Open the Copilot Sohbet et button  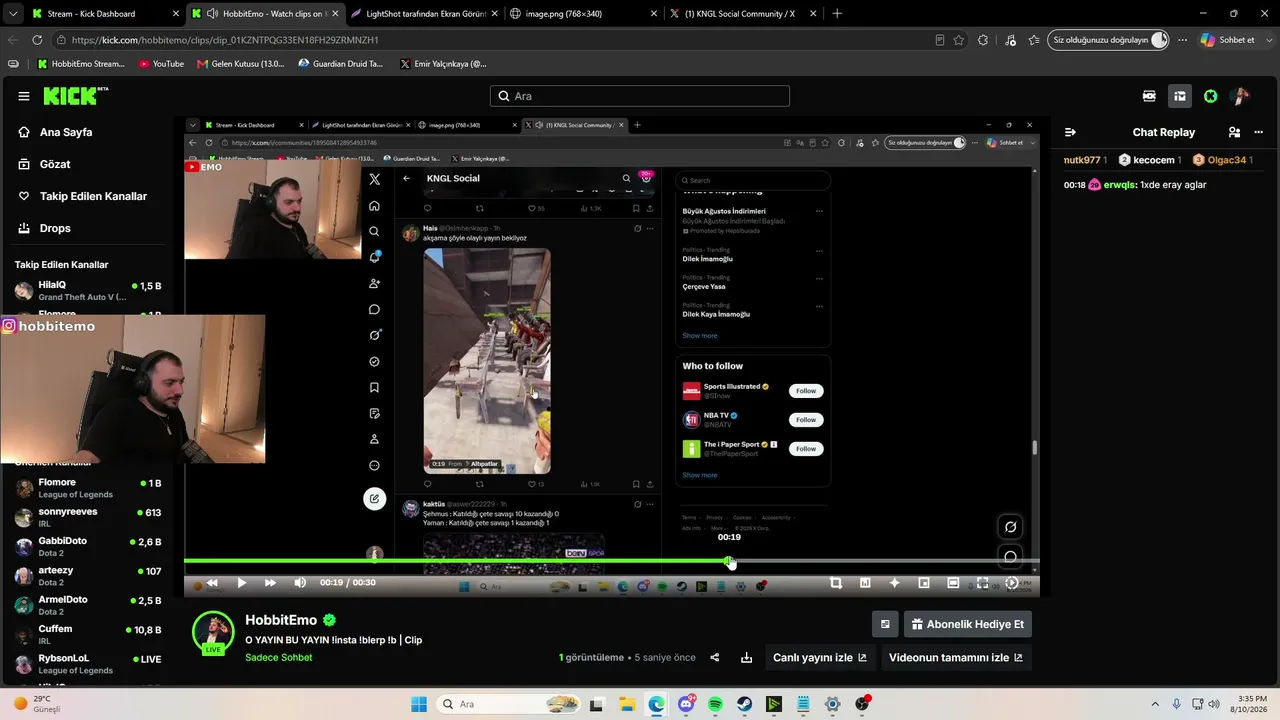(1229, 40)
